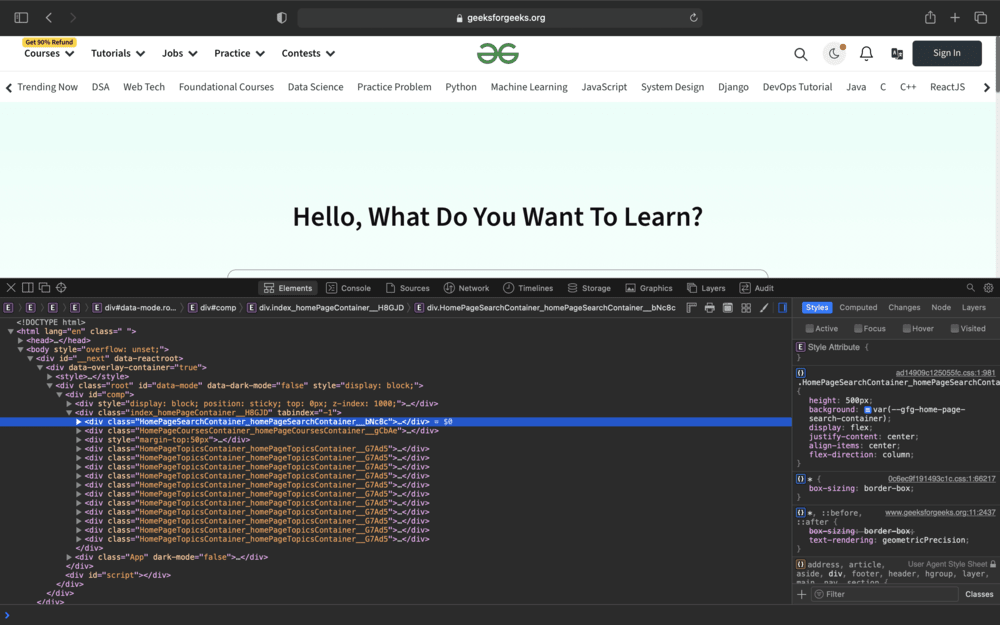Viewport: 1000px width, 625px height.
Task: Open the website notifications bell
Action: pos(866,54)
